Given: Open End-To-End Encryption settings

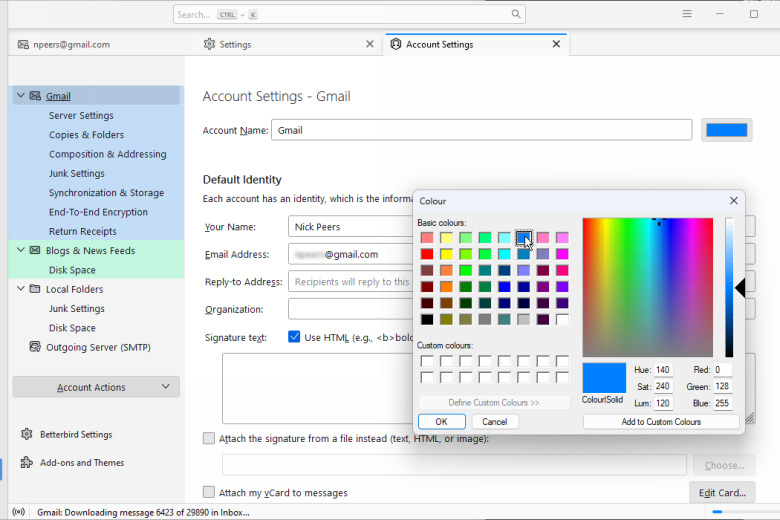Looking at the screenshot, I should tap(98, 212).
